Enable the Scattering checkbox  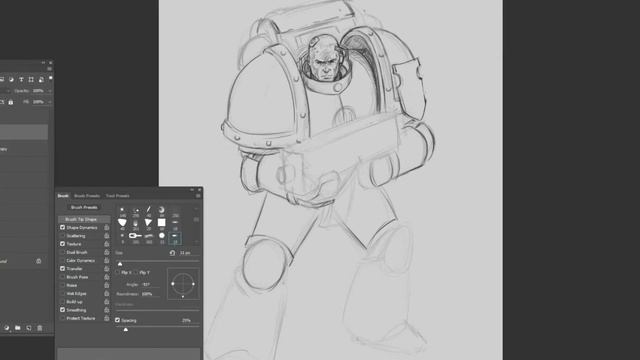point(62,236)
